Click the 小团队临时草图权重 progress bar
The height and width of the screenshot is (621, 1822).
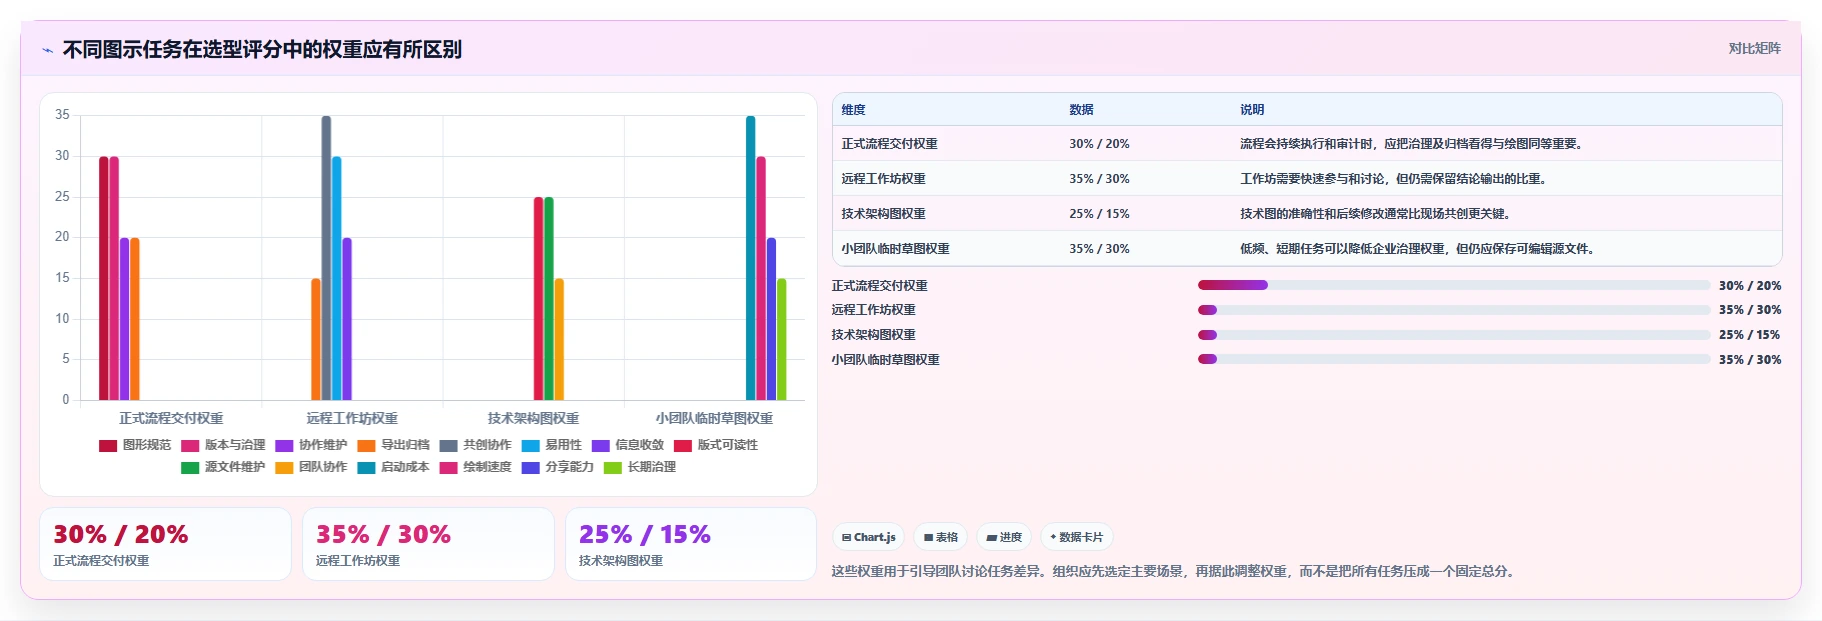coord(1454,359)
